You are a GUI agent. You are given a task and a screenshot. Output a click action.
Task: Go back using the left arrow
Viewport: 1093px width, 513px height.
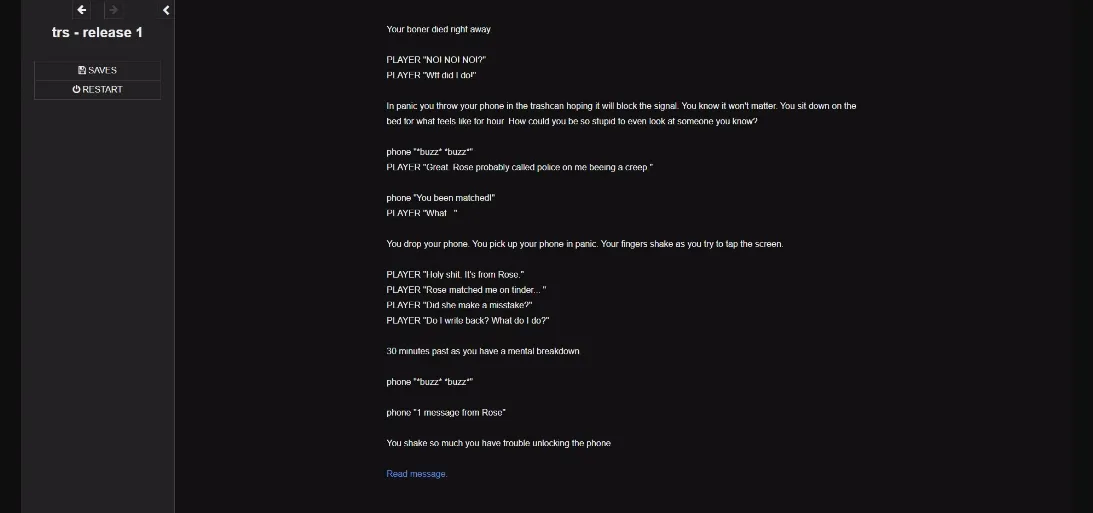coord(82,10)
